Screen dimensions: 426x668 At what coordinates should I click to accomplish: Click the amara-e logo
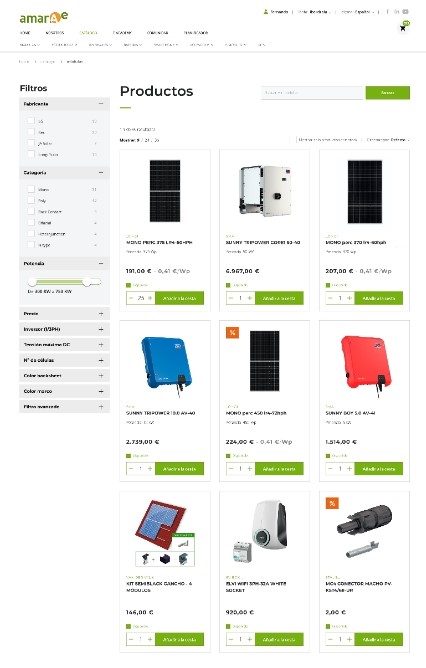tap(43, 17)
